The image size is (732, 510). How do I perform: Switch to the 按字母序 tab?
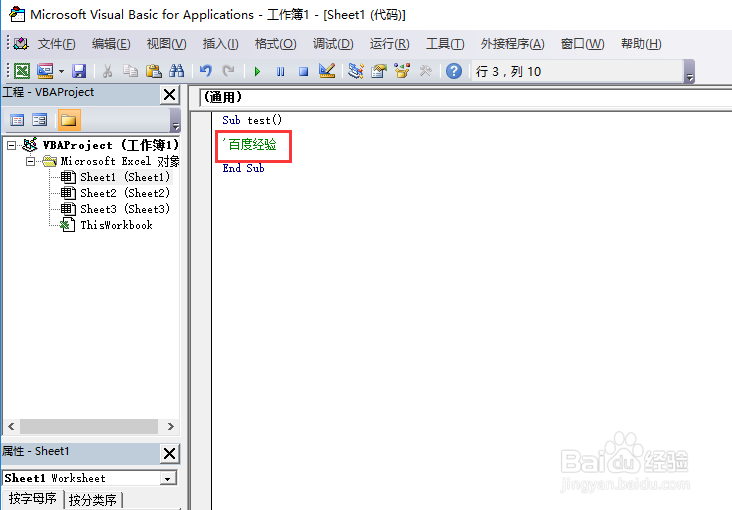(33, 499)
